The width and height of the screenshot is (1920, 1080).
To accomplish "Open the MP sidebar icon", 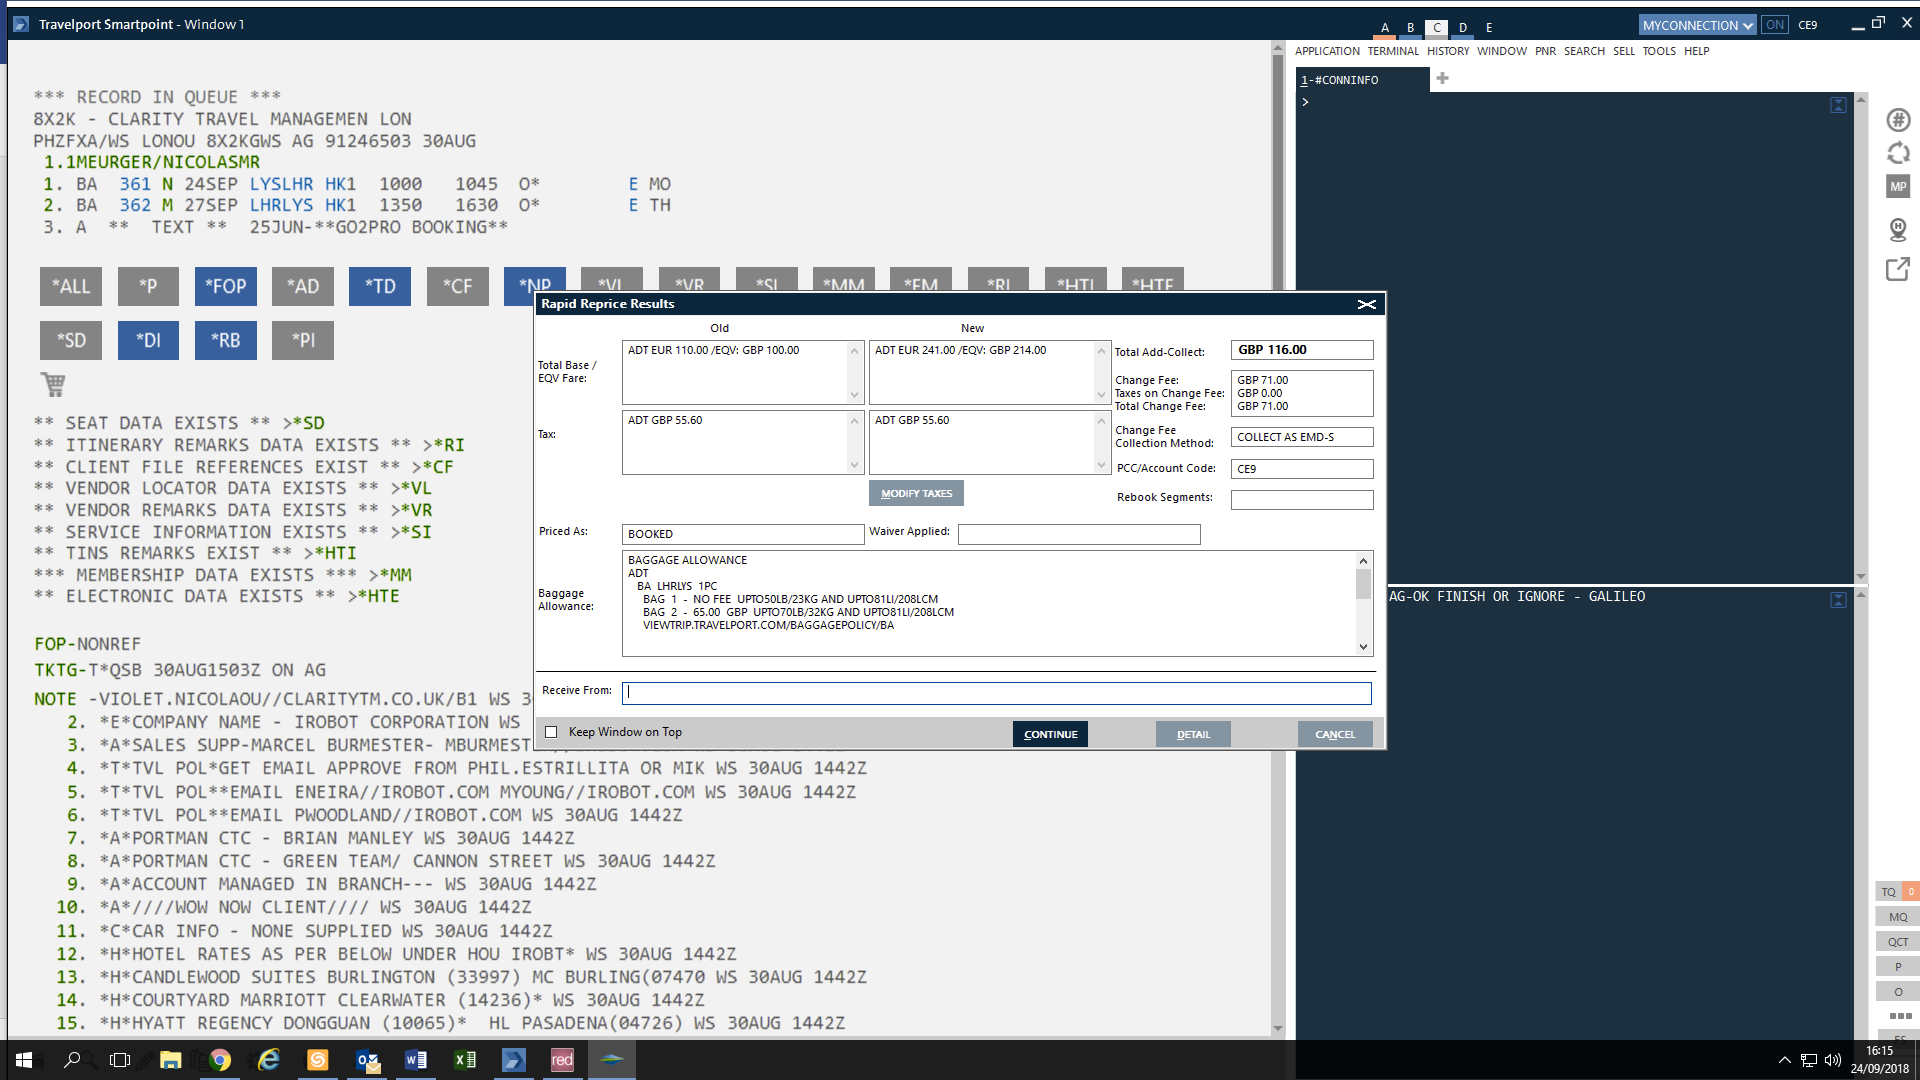I will [1897, 187].
